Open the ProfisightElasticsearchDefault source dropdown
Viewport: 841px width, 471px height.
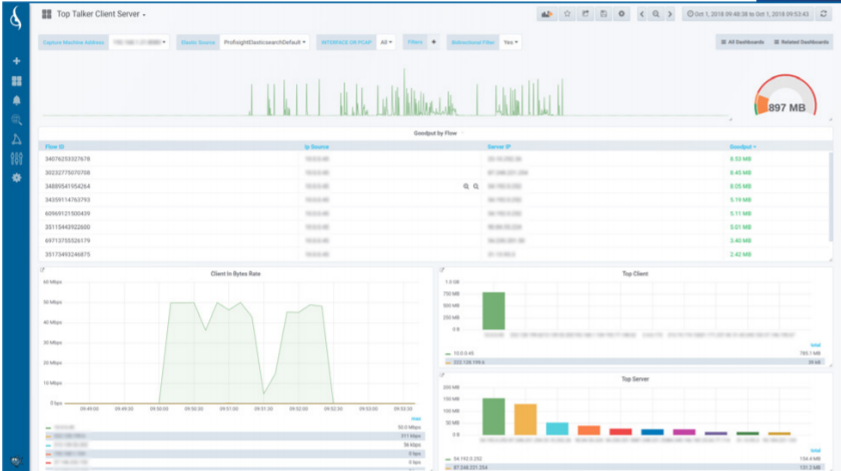click(x=264, y=42)
